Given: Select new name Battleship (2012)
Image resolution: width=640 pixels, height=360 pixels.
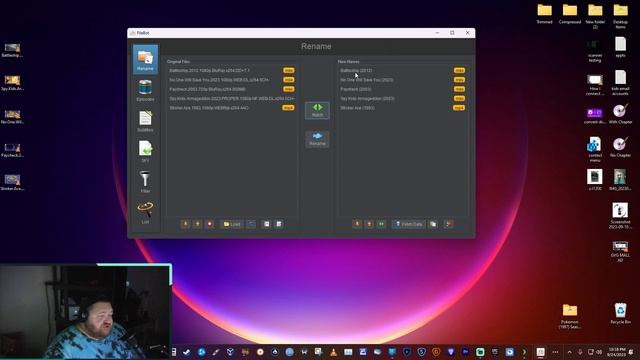Looking at the screenshot, I should click(x=402, y=70).
